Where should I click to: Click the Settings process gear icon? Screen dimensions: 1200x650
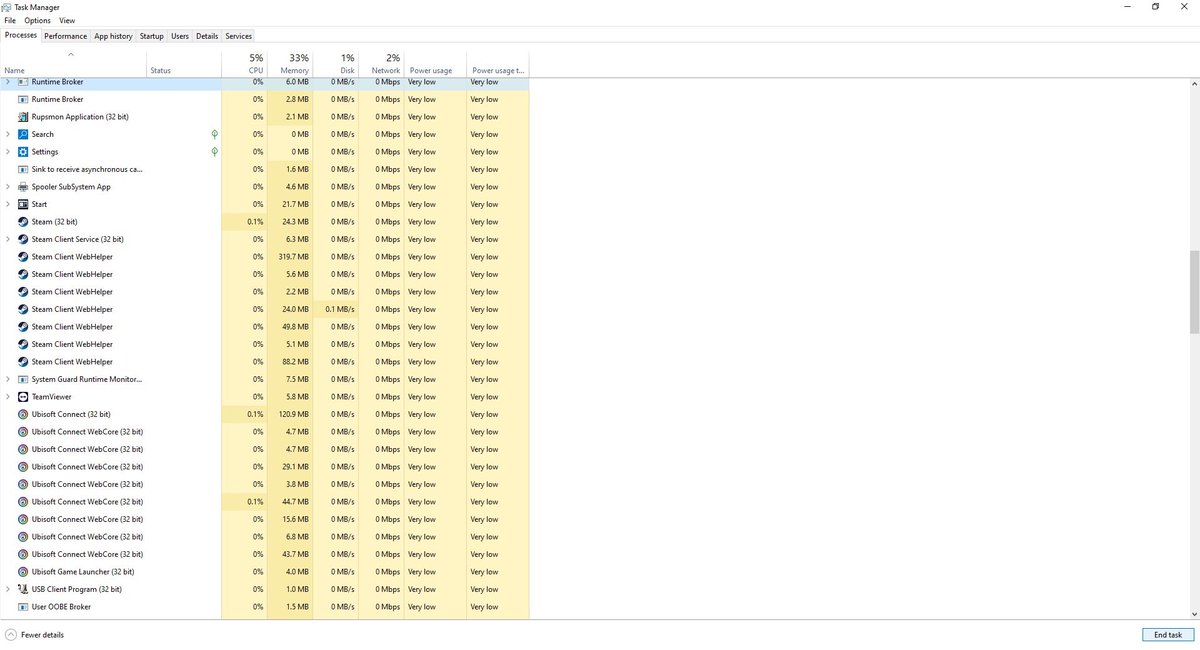[23, 152]
